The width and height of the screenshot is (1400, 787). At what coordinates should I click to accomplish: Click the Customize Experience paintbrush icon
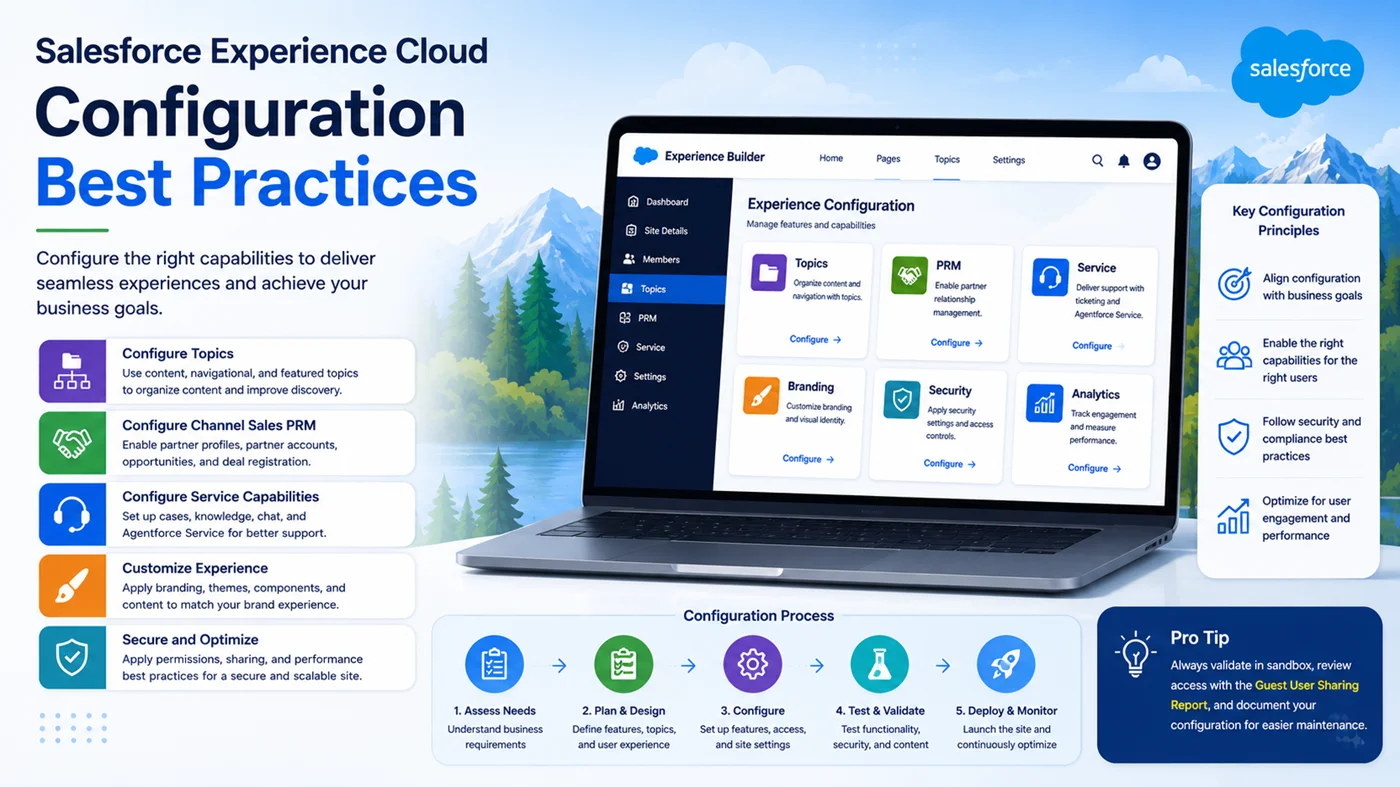[72, 586]
